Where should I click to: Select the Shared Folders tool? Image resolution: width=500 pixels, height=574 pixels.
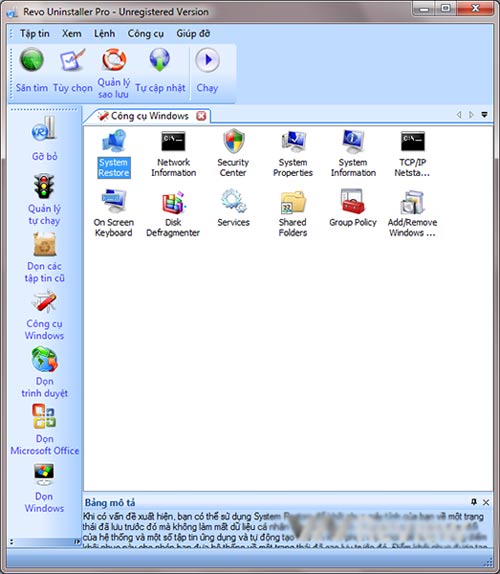[x=293, y=213]
